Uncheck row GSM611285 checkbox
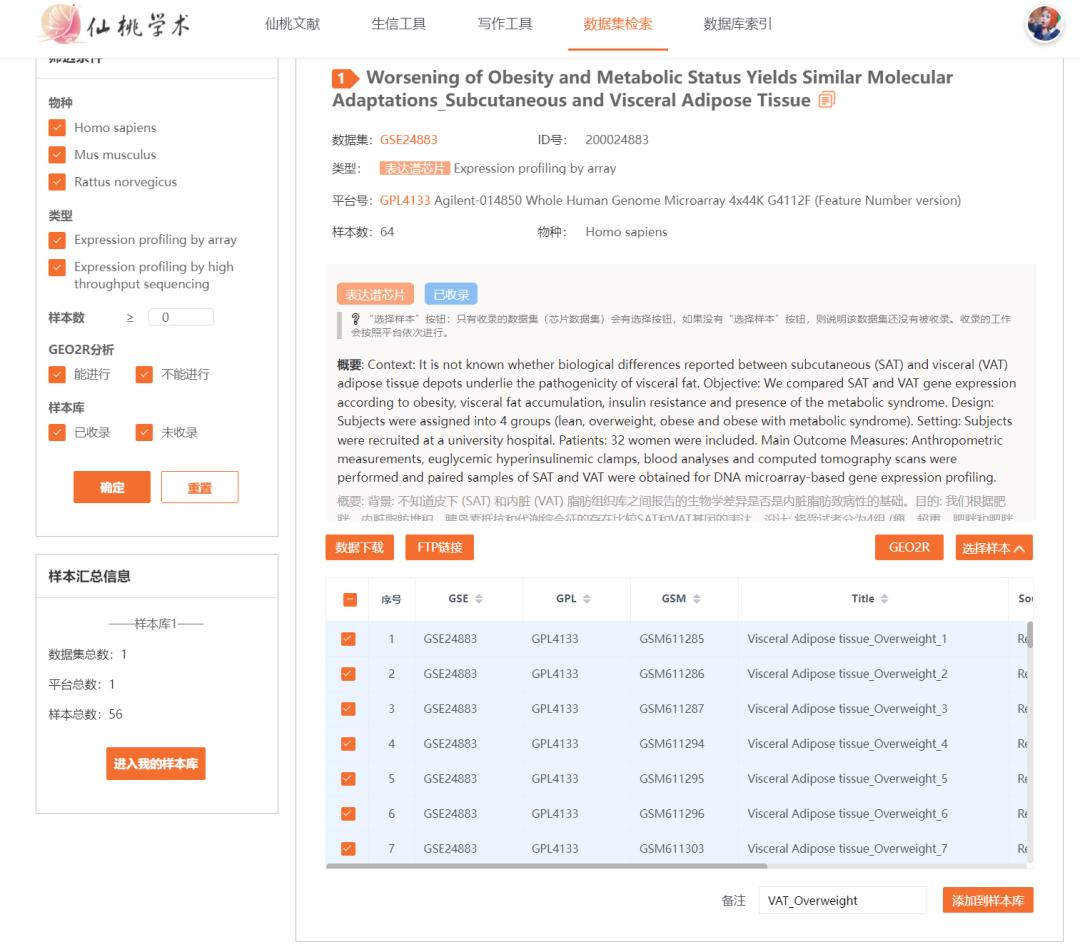Viewport: 1080px width, 947px height. [x=349, y=638]
